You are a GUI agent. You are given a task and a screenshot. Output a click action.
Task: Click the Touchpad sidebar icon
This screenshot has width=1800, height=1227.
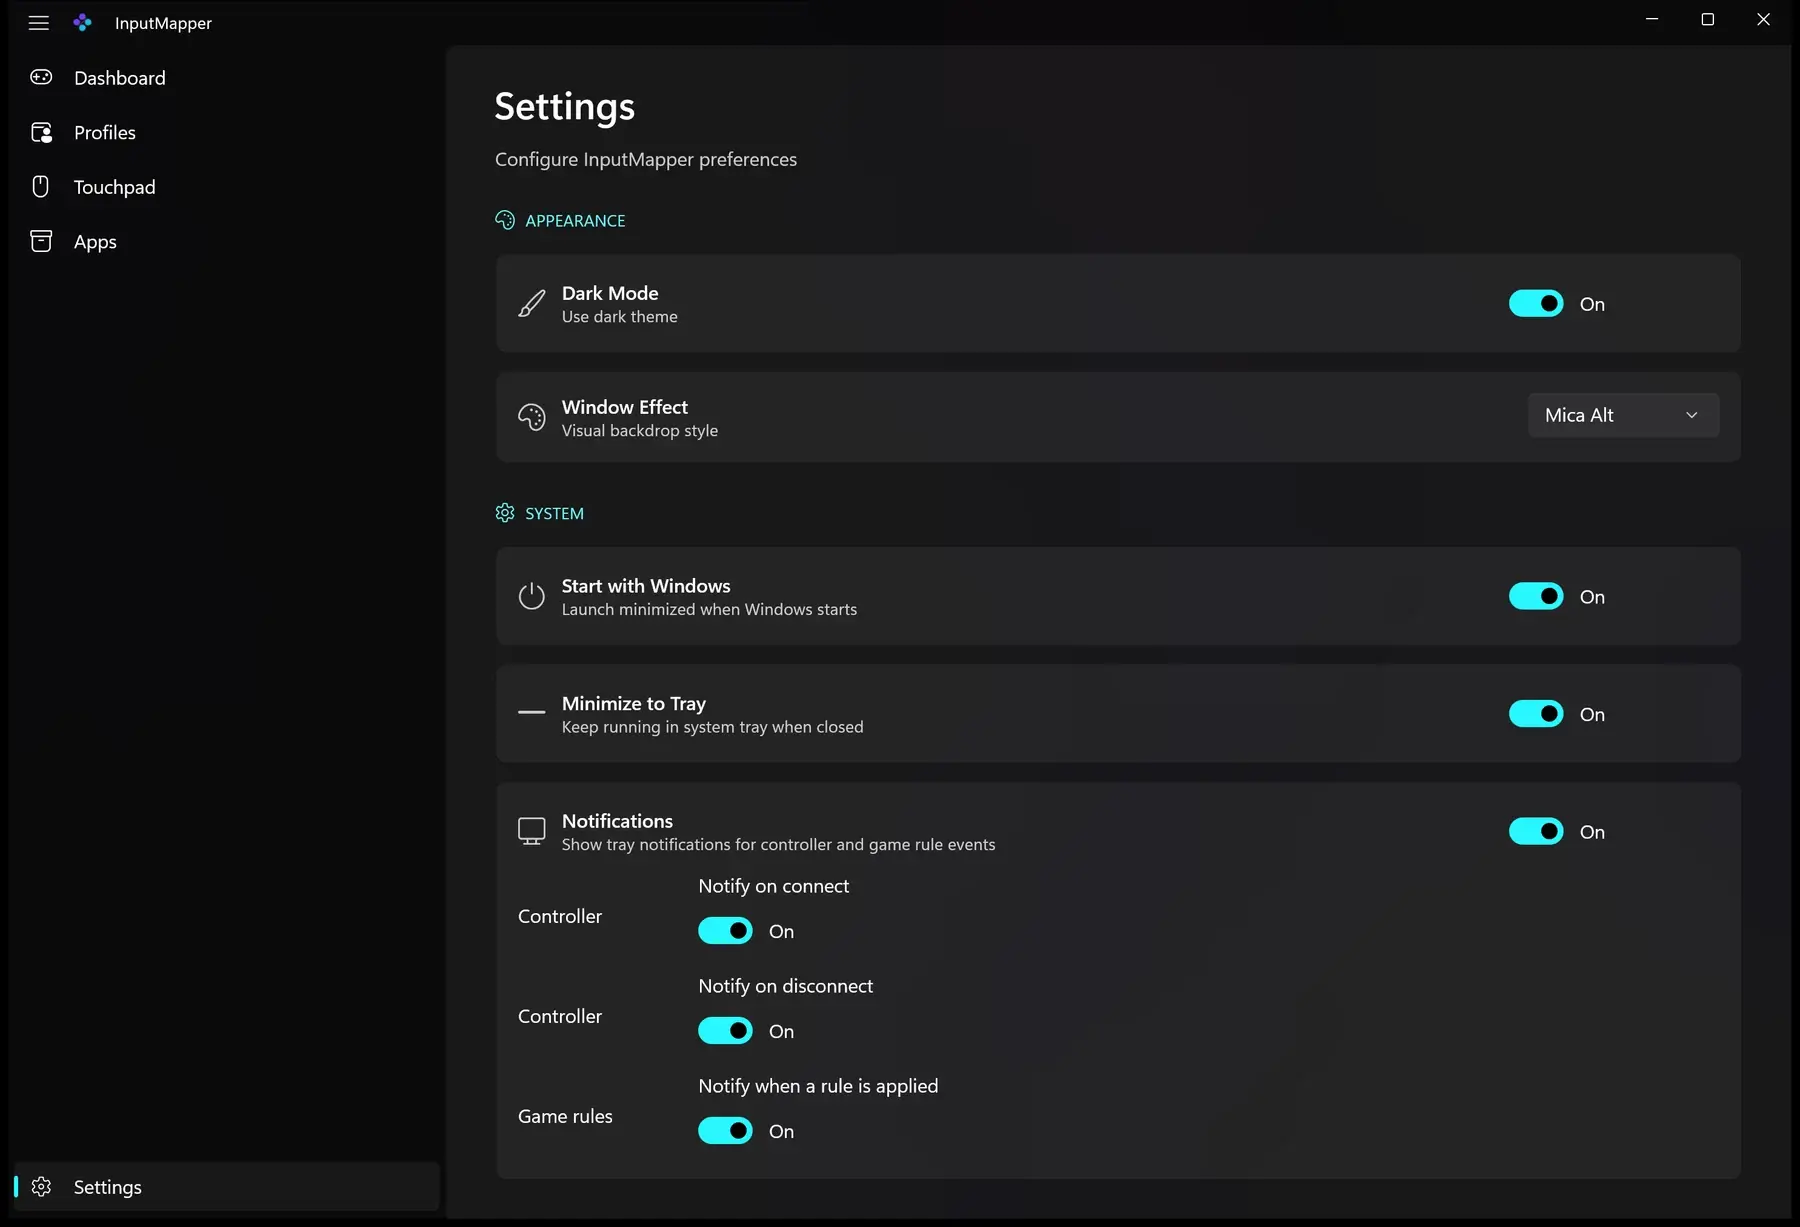coord(41,186)
